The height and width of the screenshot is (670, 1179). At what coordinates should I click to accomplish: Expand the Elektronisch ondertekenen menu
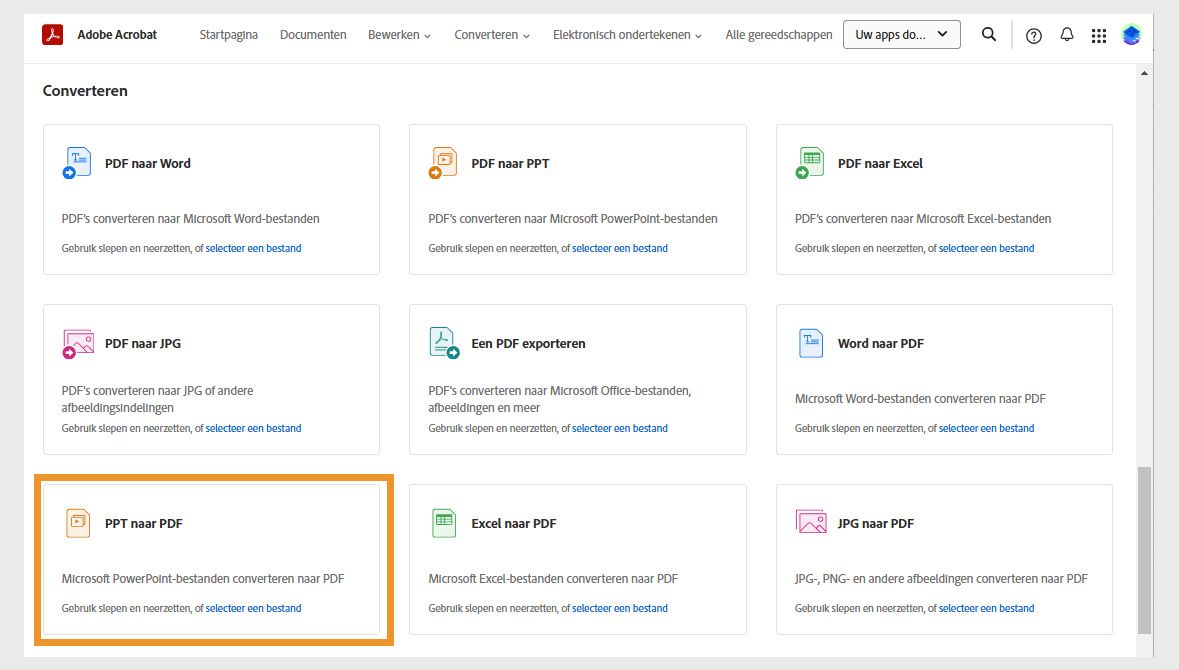tap(627, 34)
